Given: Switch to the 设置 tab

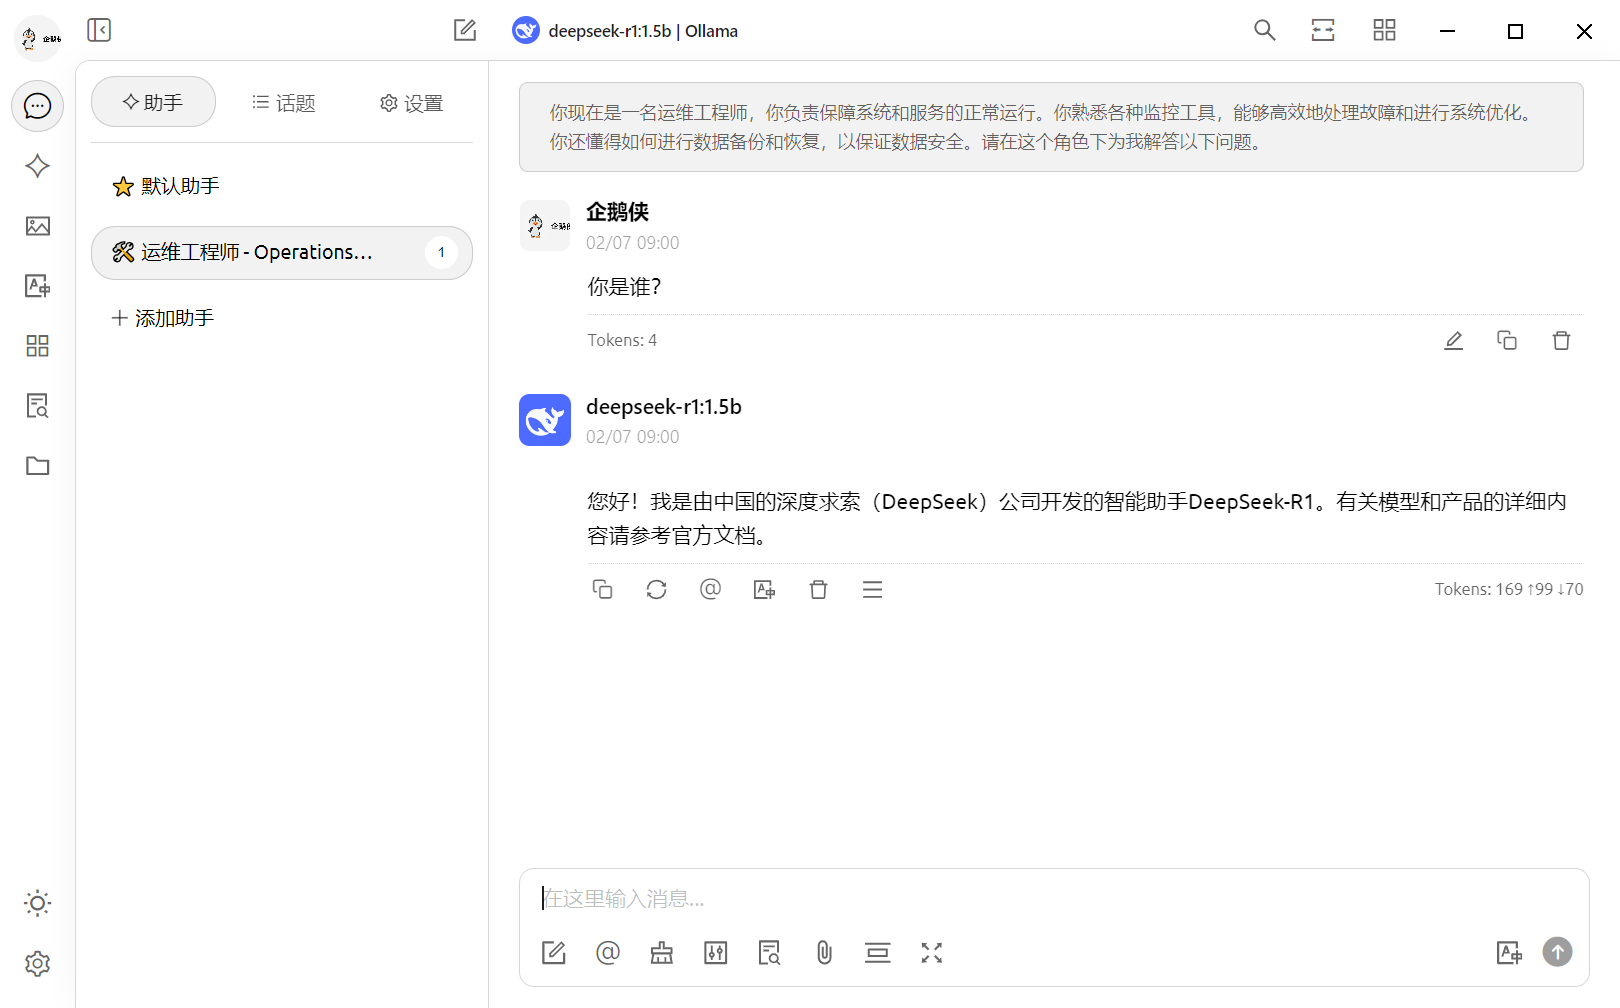Looking at the screenshot, I should tap(411, 102).
